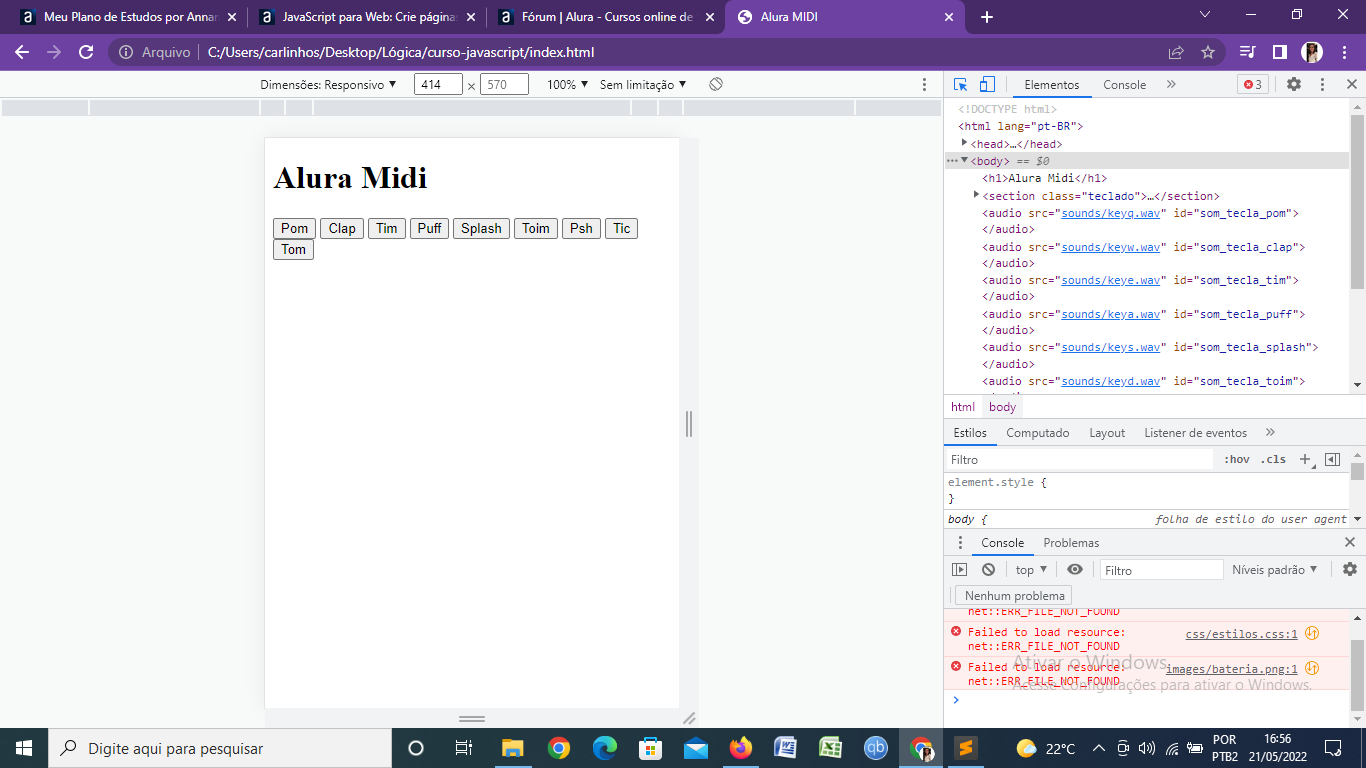This screenshot has width=1366, height=768.
Task: Go back in browser history
Action: (x=22, y=53)
